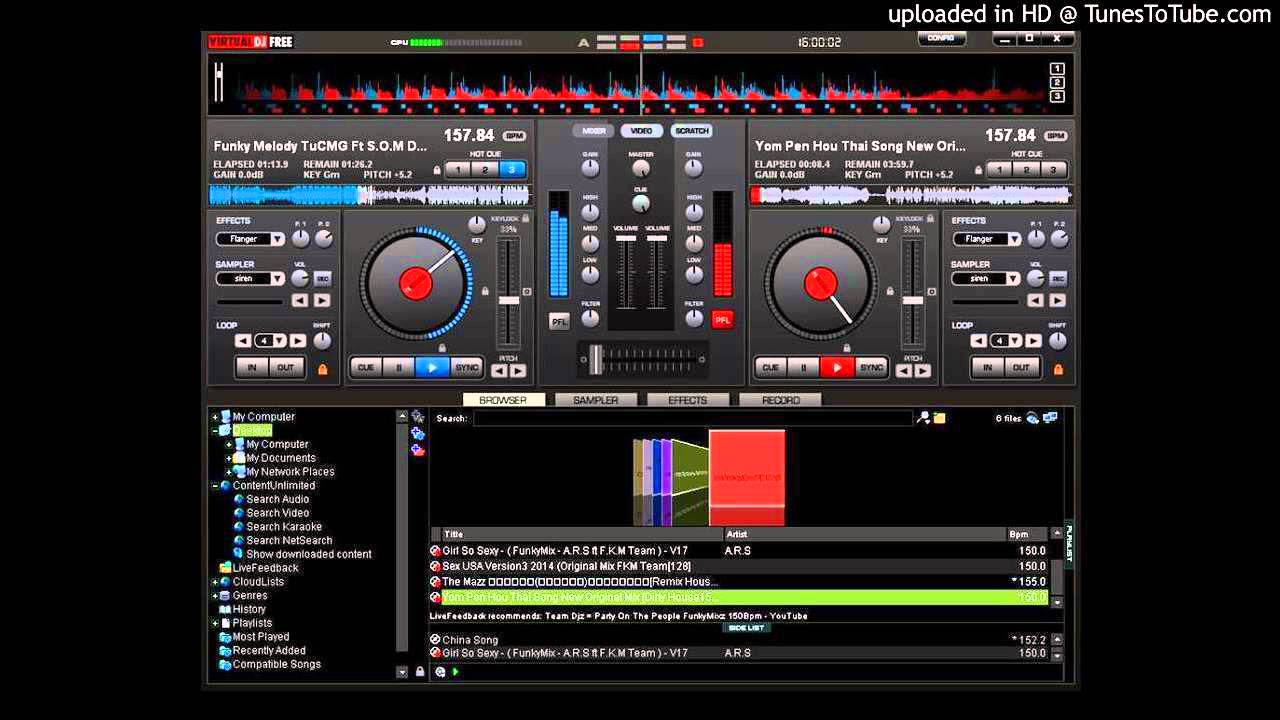Click the left deck BPM tap button
The width and height of the screenshot is (1280, 720).
click(x=514, y=136)
